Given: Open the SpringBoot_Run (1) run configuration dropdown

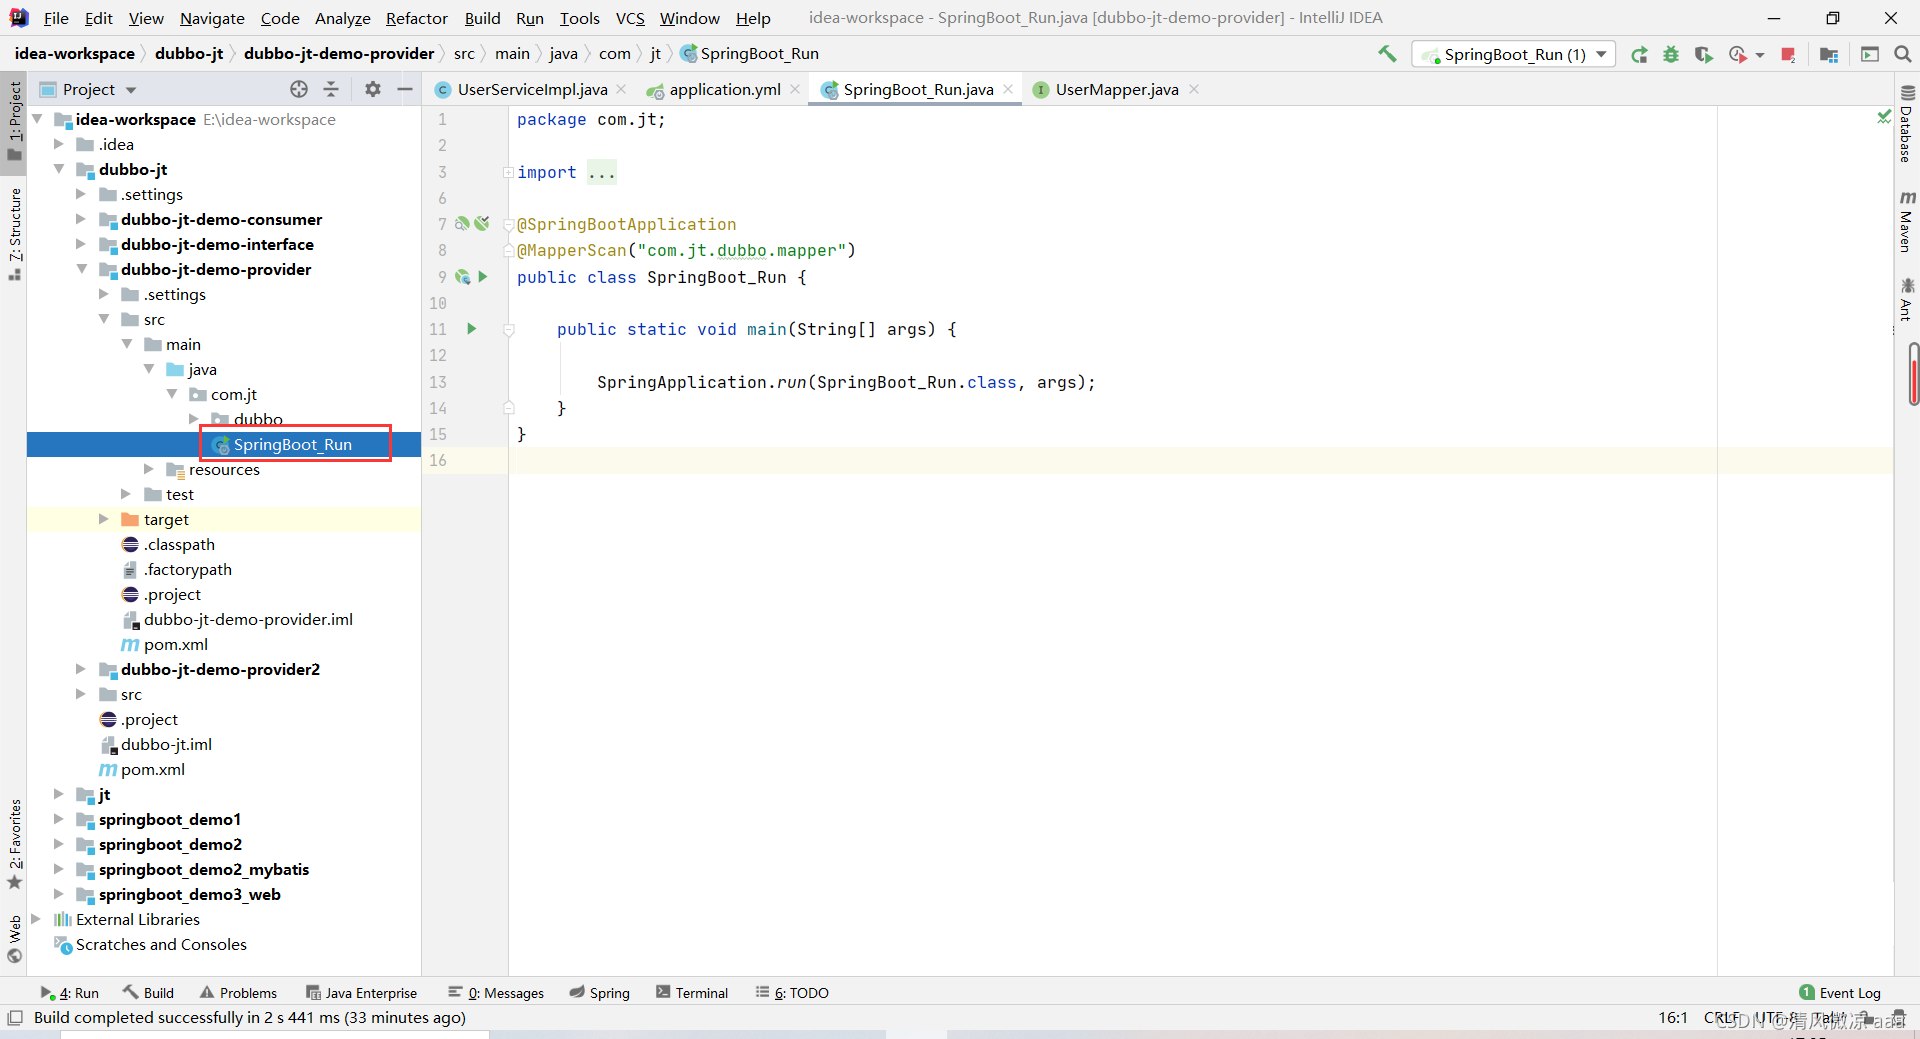Looking at the screenshot, I should tap(1514, 54).
